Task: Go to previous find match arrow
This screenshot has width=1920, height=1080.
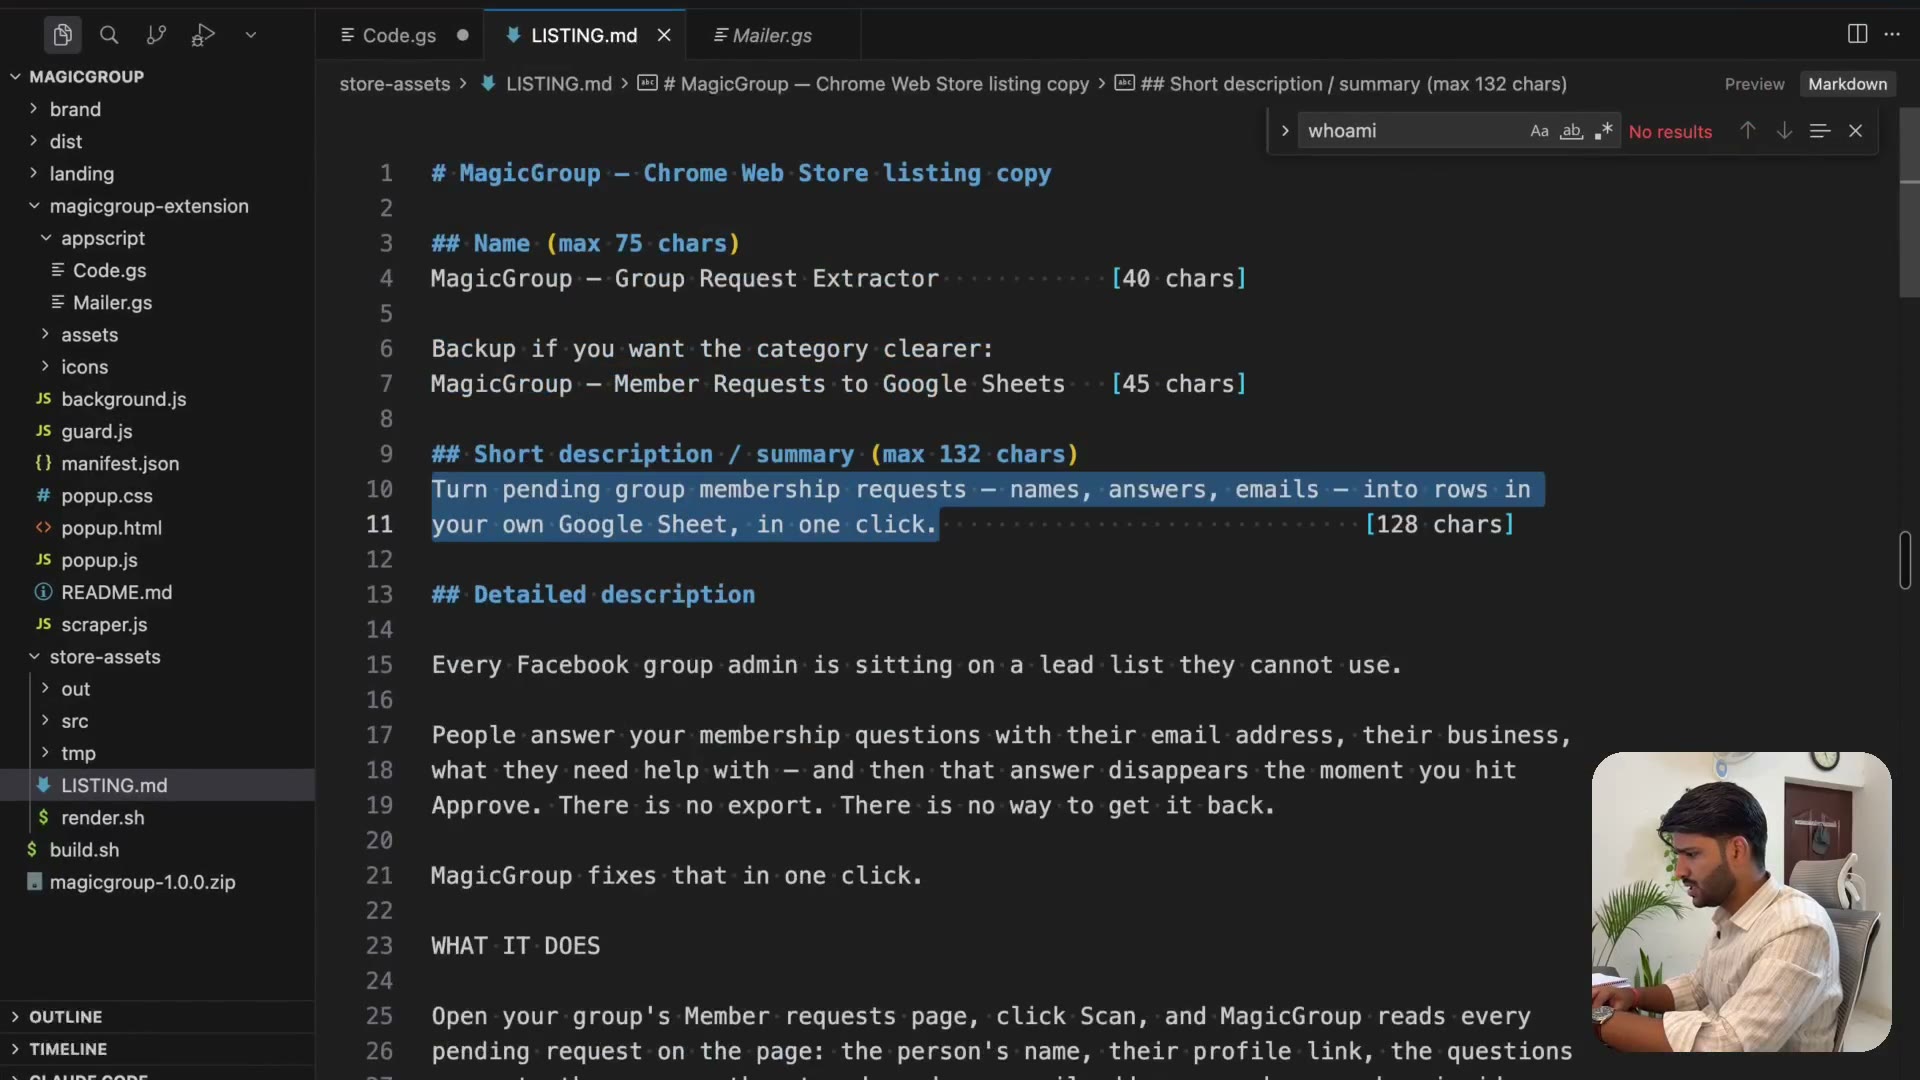Action: (x=1747, y=131)
